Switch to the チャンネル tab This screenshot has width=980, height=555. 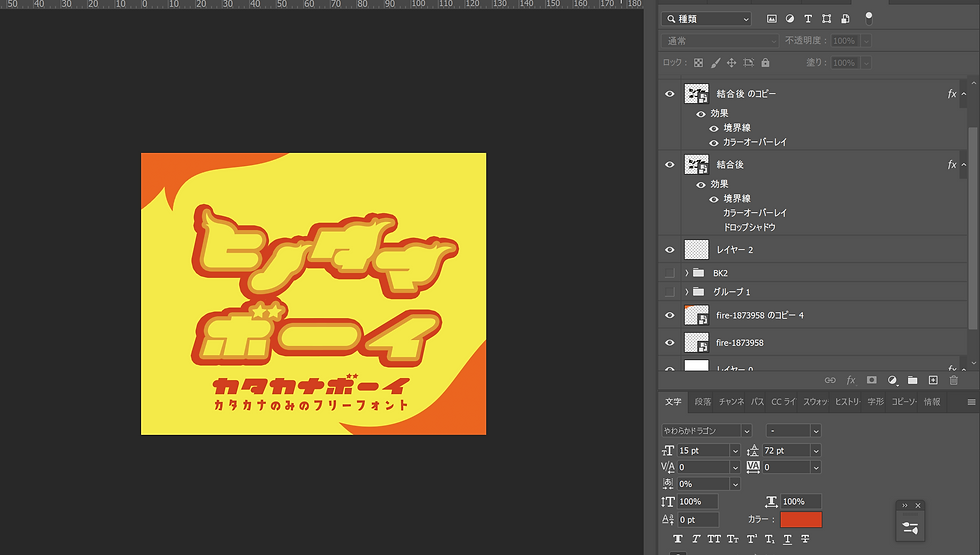click(731, 402)
